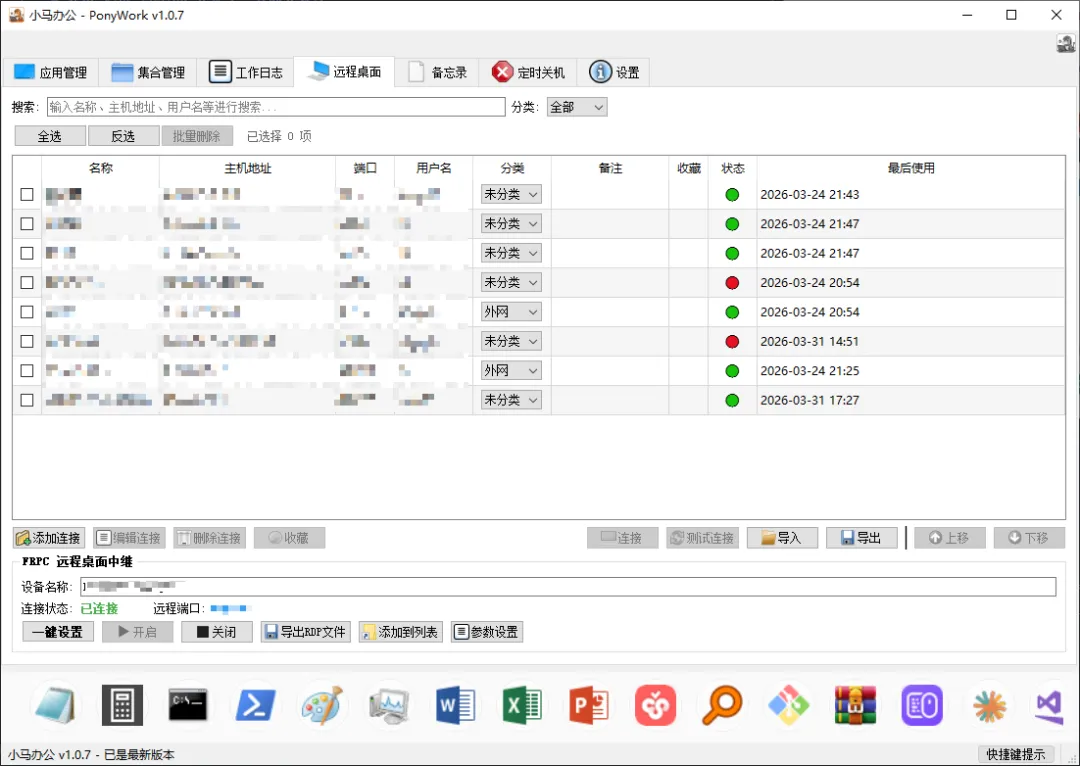The height and width of the screenshot is (766, 1080).
Task: Launch the Notepad icon in the bottom dock
Action: 55,705
